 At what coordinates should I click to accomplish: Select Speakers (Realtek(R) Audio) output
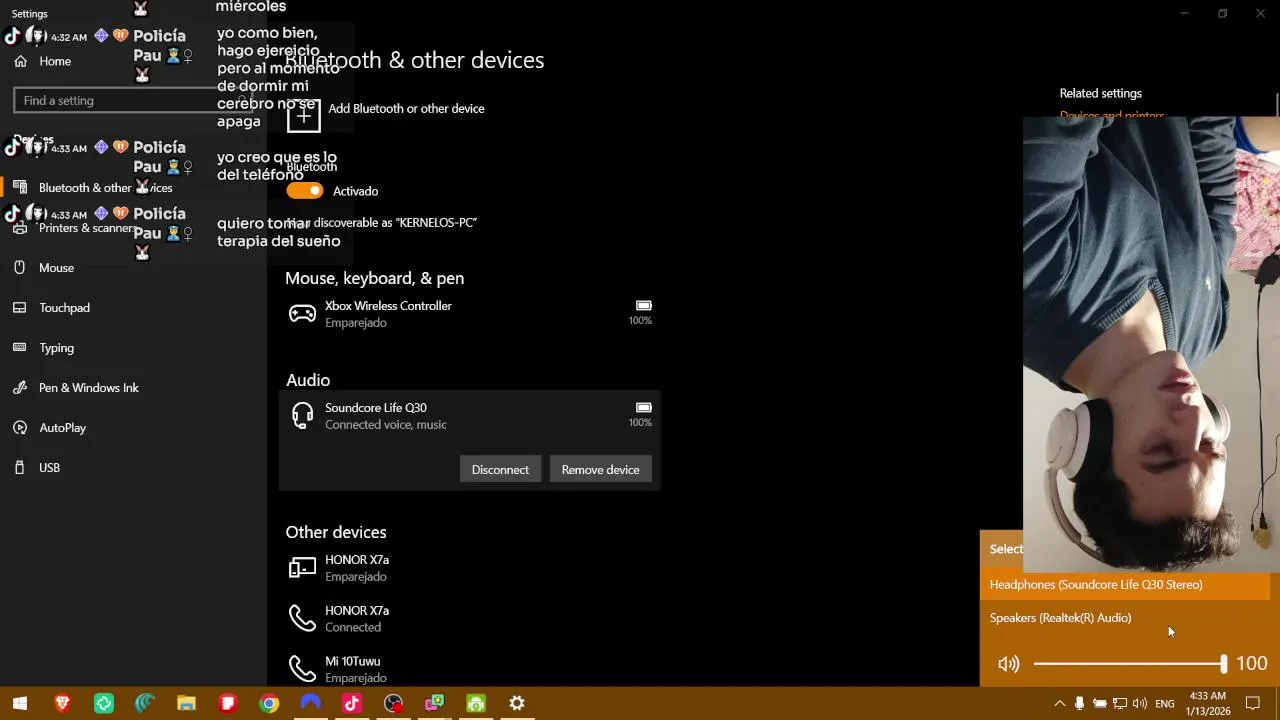[x=1125, y=618]
